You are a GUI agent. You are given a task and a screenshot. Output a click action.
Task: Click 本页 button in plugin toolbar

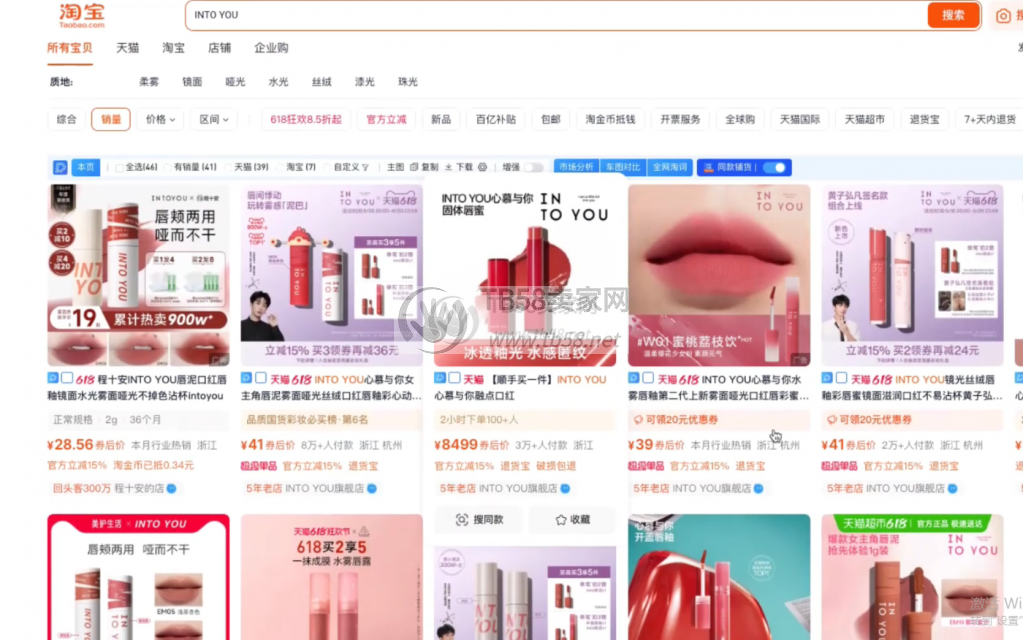pyautogui.click(x=85, y=168)
